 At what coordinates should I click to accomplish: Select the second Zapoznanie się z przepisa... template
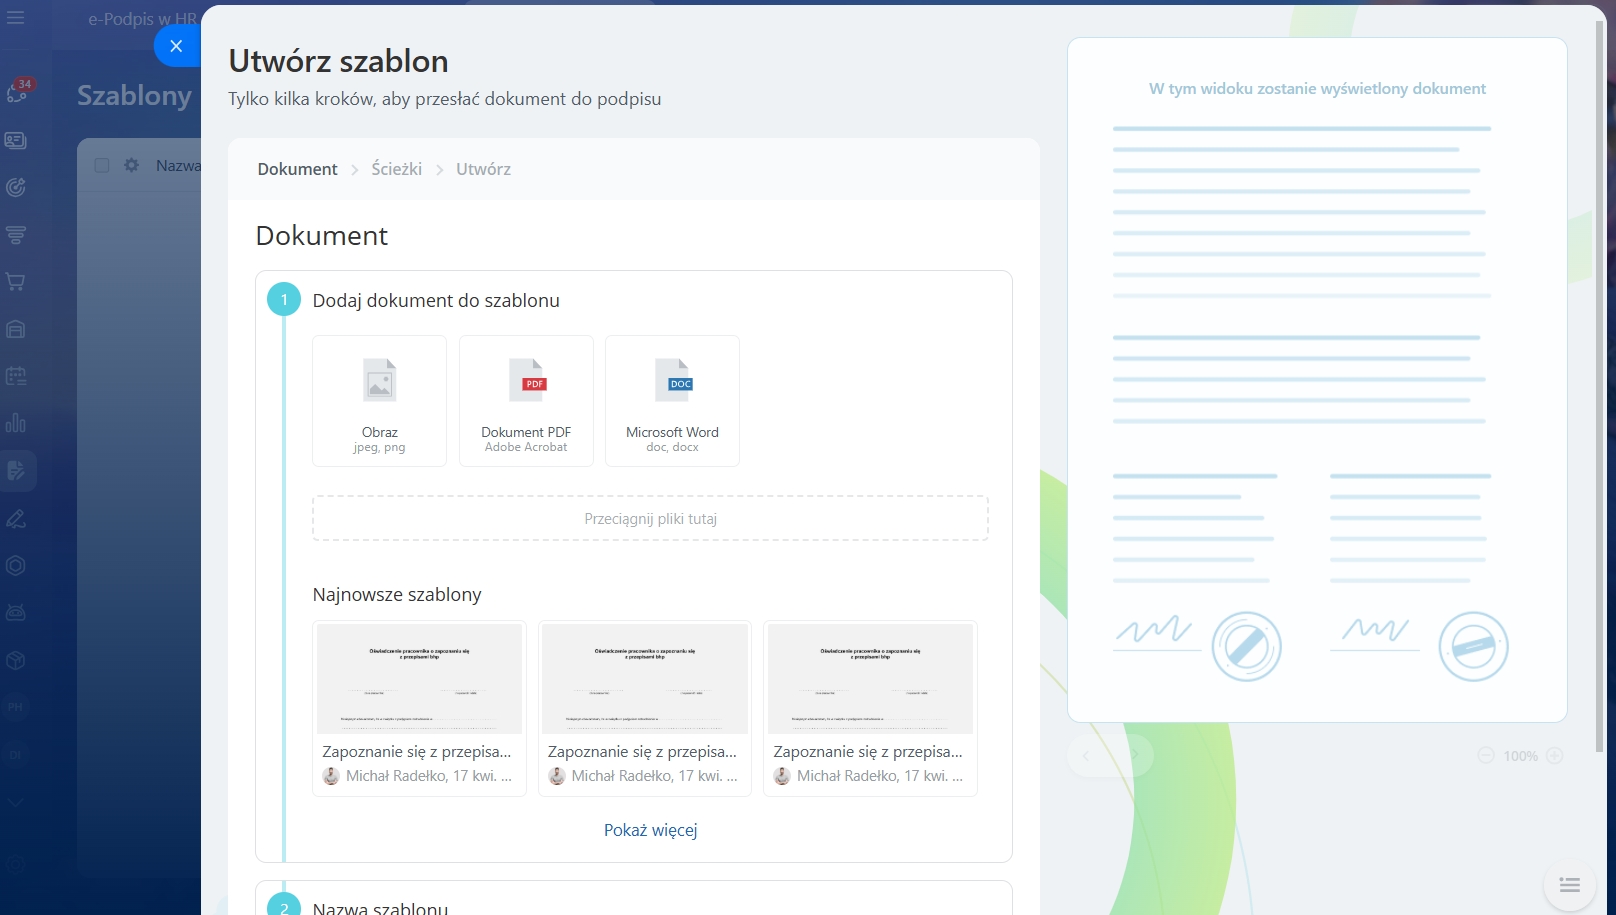pos(643,708)
